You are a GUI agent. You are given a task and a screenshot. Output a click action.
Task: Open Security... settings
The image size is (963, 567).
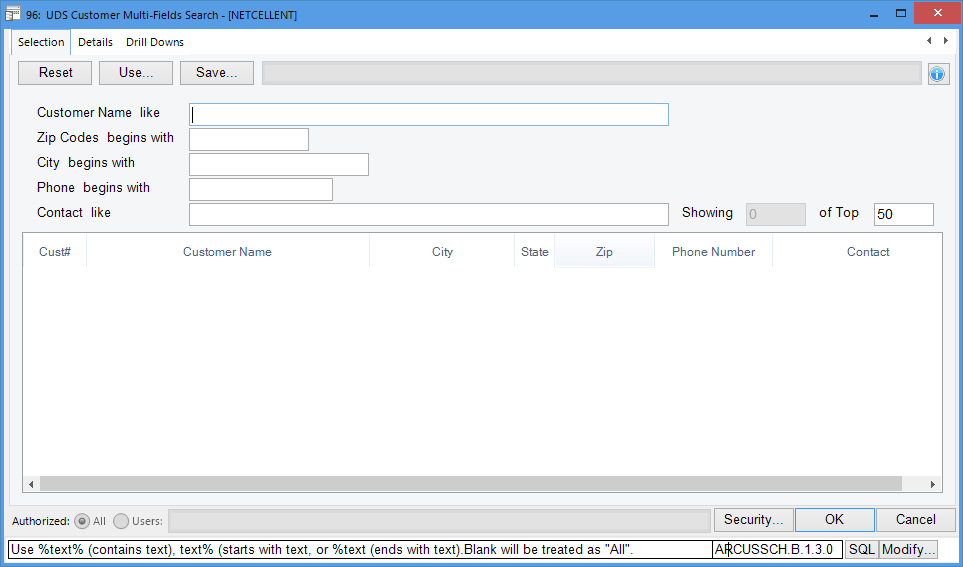pyautogui.click(x=753, y=520)
